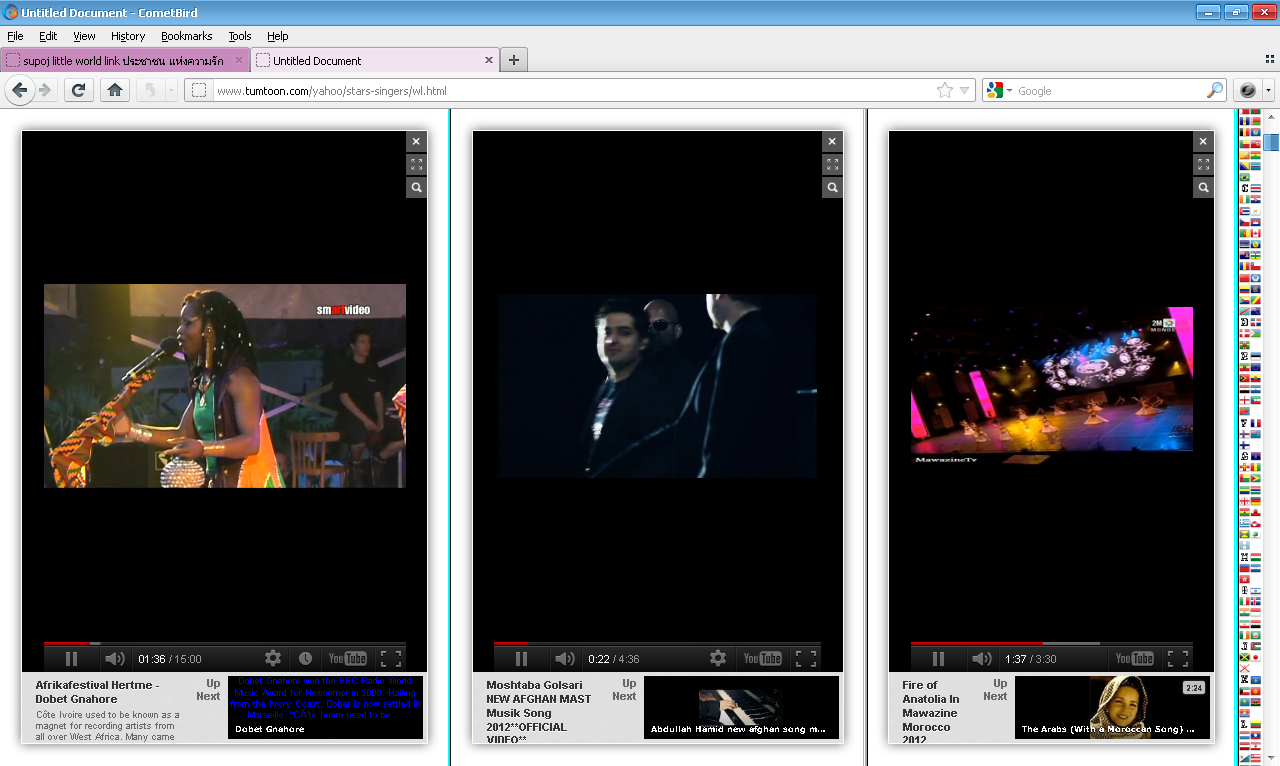Switch to the supoj little world link tab
The width and height of the screenshot is (1280, 766).
tap(125, 60)
